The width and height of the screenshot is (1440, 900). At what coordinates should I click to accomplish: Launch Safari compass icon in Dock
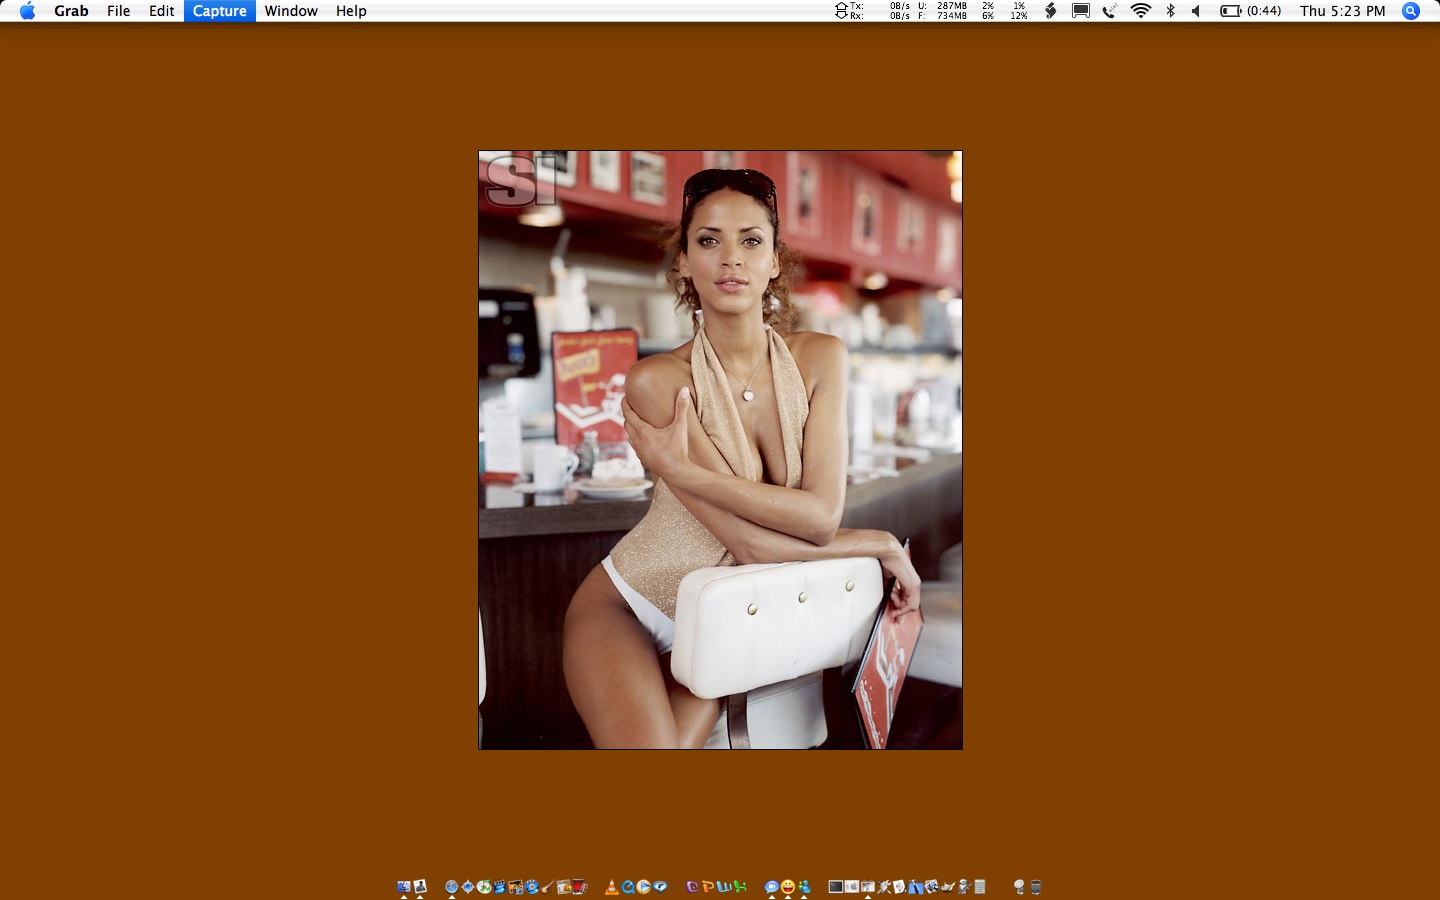click(452, 886)
